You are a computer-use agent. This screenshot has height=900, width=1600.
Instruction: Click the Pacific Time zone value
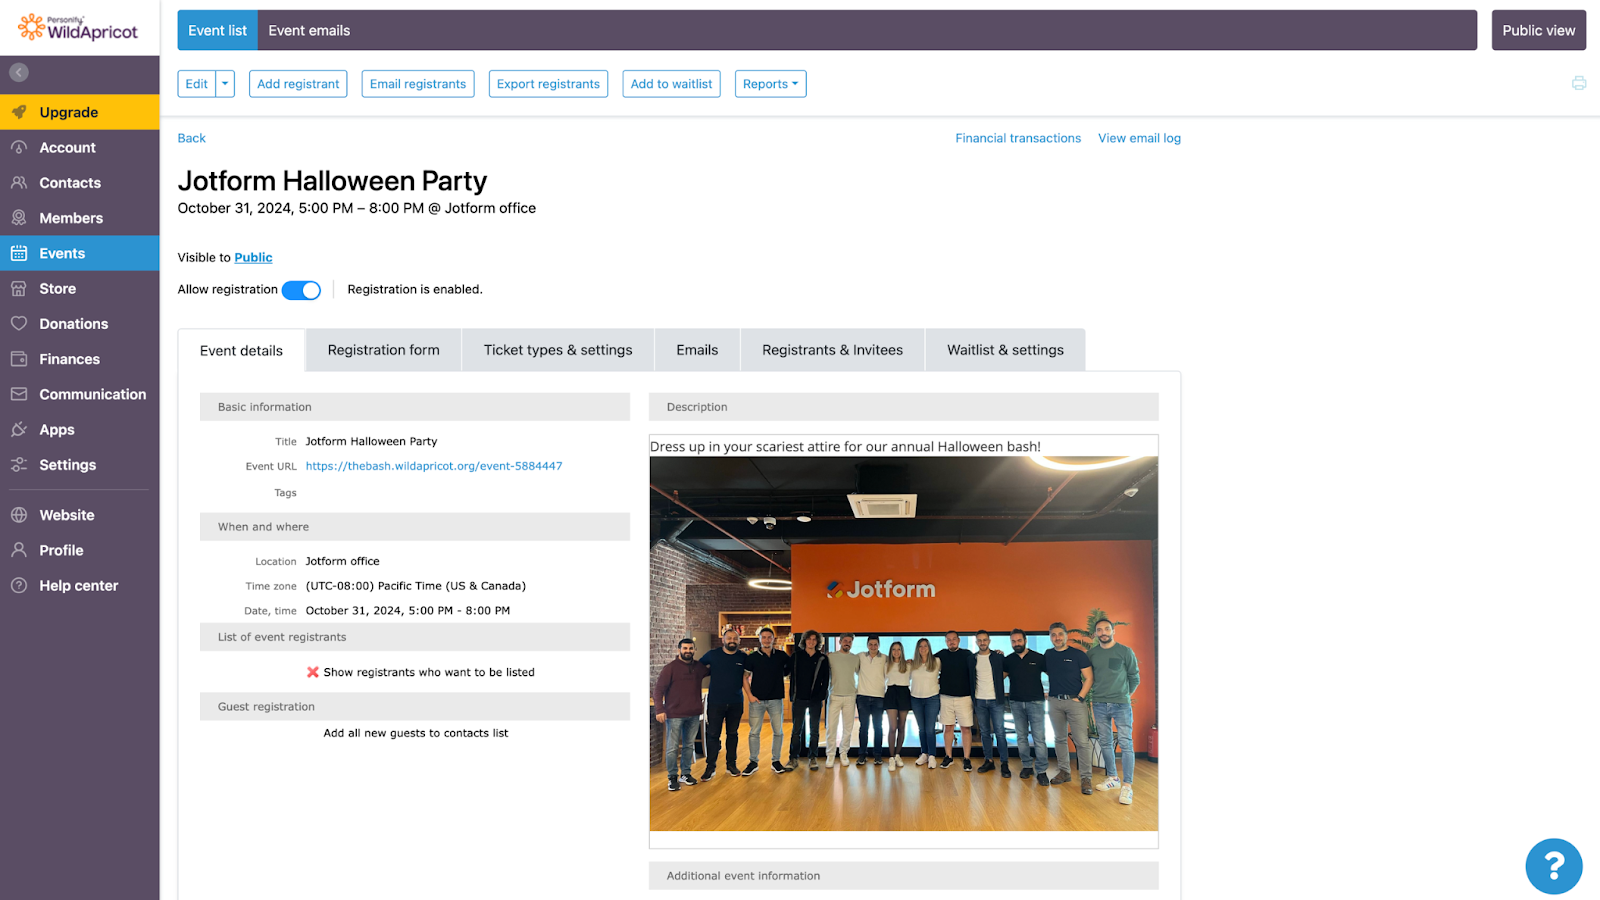(416, 586)
